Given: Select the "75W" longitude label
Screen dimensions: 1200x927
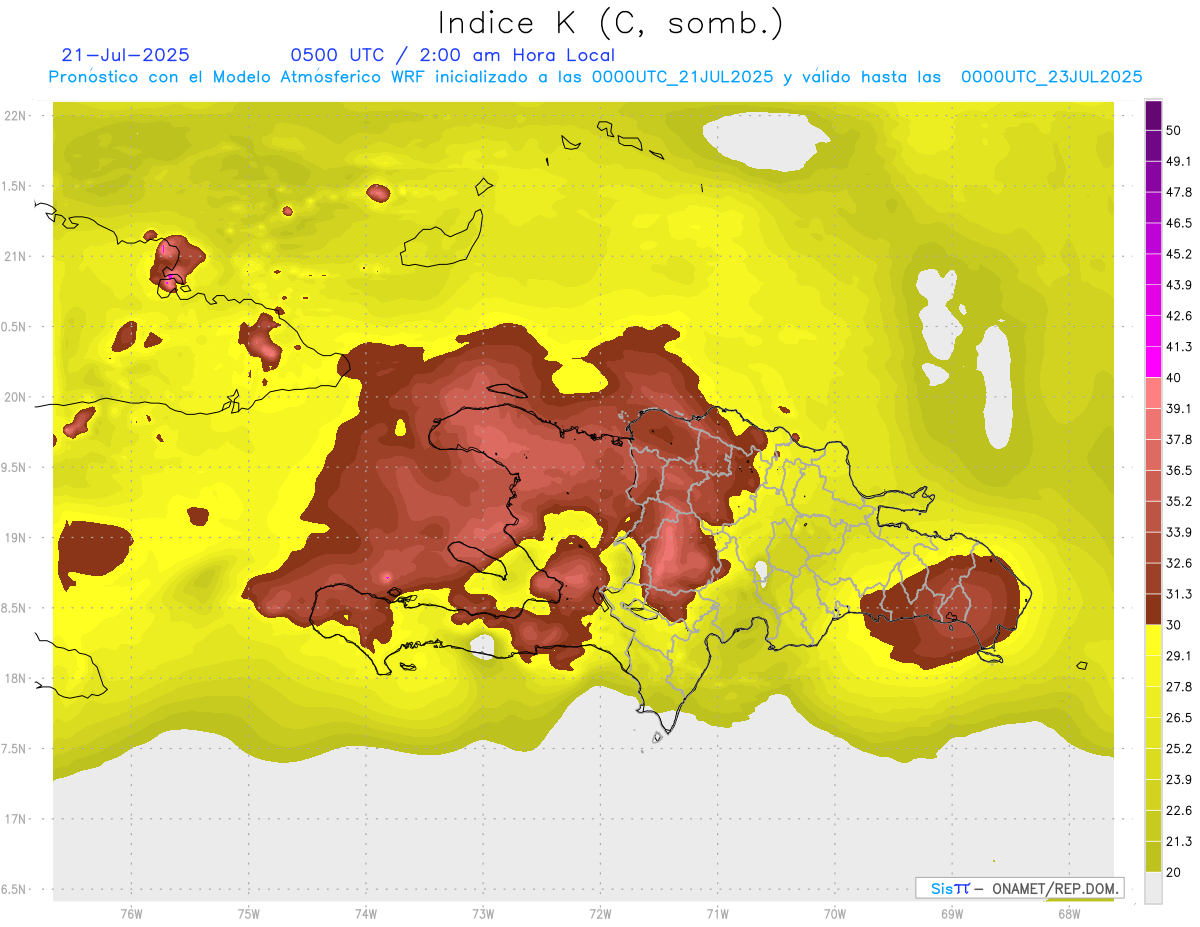Looking at the screenshot, I should 248,913.
